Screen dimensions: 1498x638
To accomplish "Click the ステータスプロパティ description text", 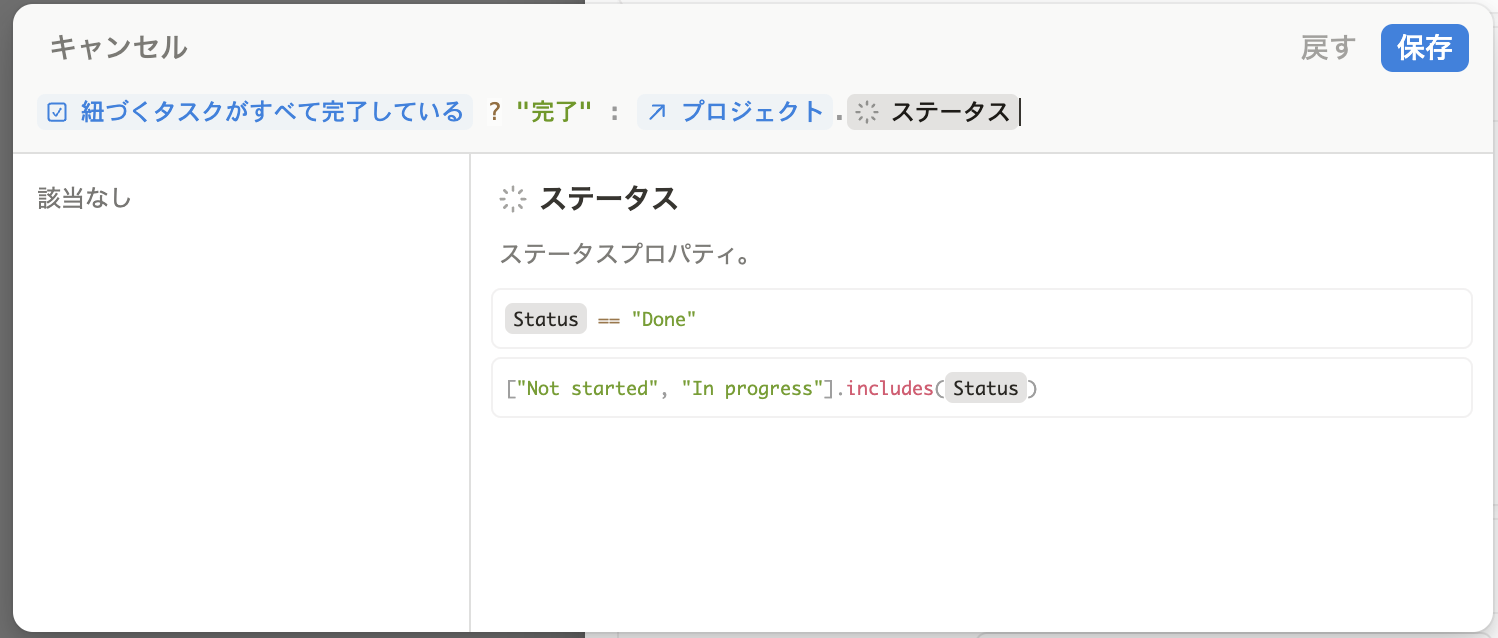I will [x=624, y=254].
